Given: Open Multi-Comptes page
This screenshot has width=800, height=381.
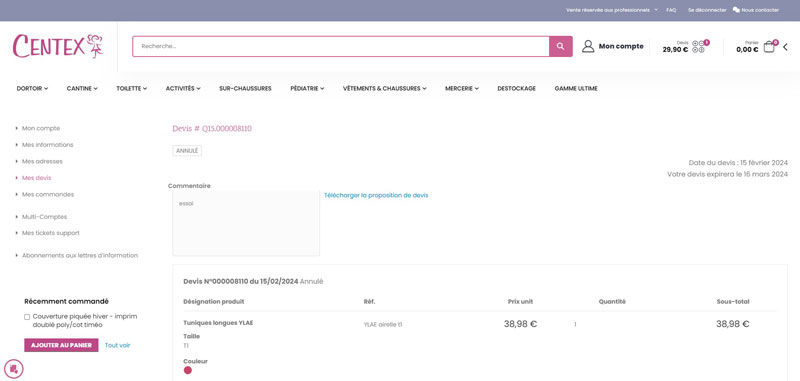Looking at the screenshot, I should click(44, 217).
